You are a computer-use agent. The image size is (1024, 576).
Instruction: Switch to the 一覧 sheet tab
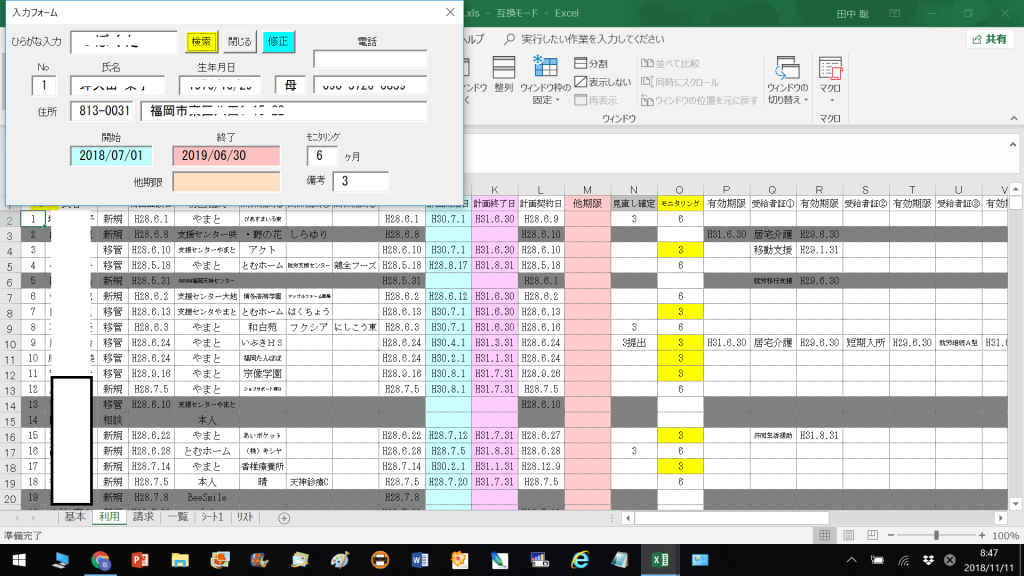[178, 517]
